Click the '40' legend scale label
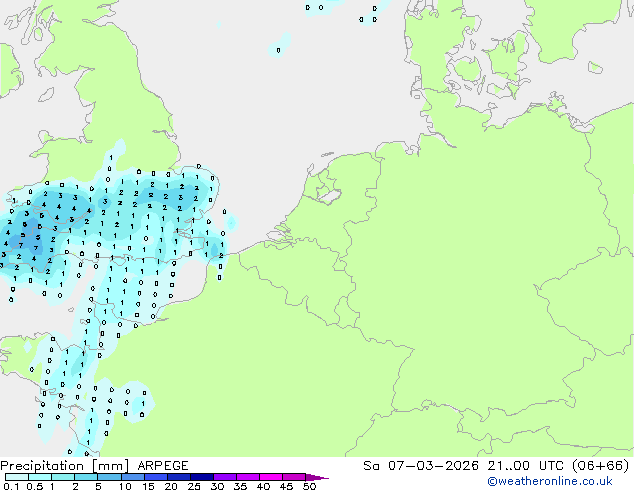The height and width of the screenshot is (490, 634). (x=263, y=486)
